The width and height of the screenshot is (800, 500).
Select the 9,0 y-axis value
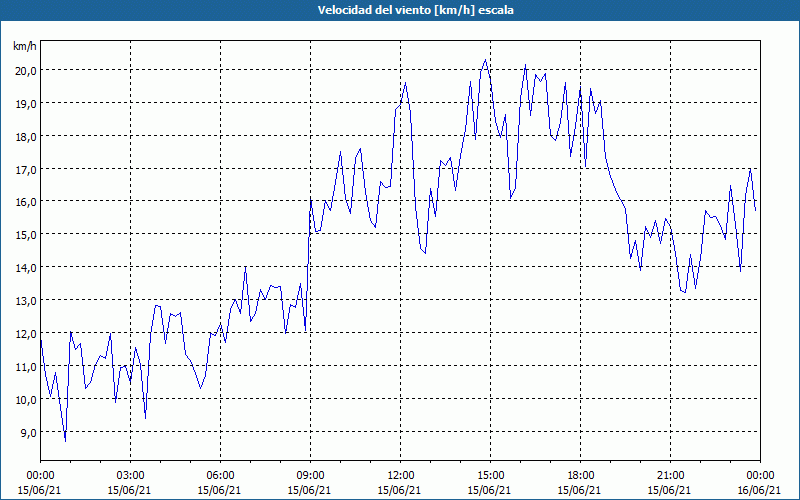29,433
